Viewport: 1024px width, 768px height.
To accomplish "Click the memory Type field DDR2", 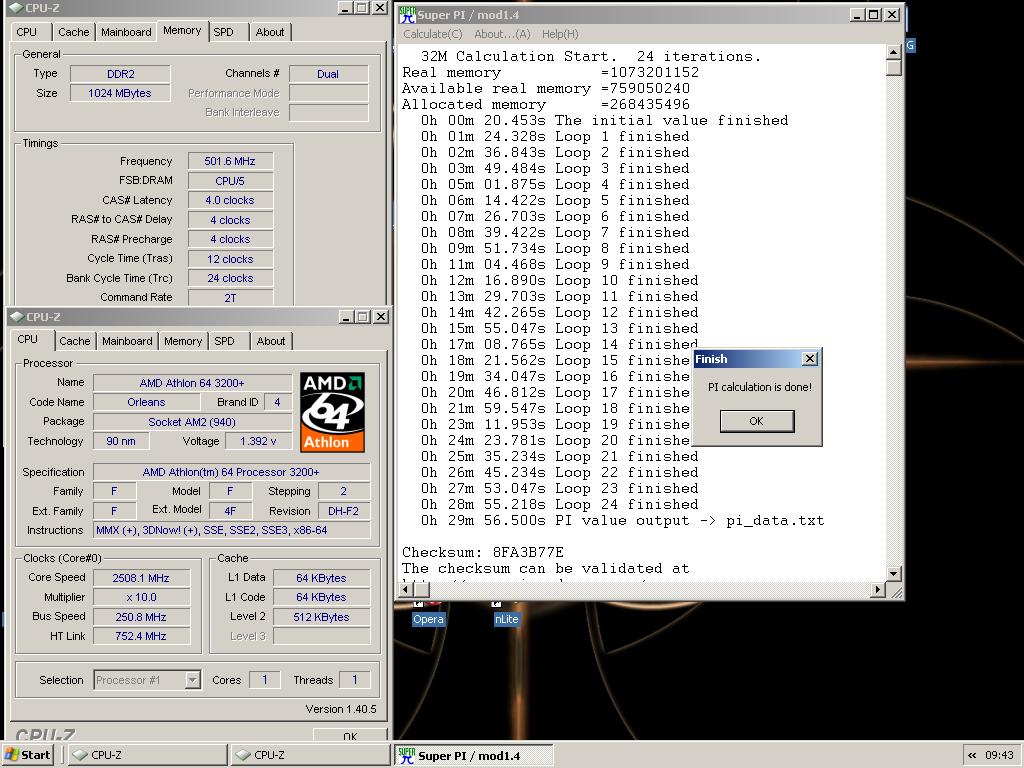I will pos(120,74).
